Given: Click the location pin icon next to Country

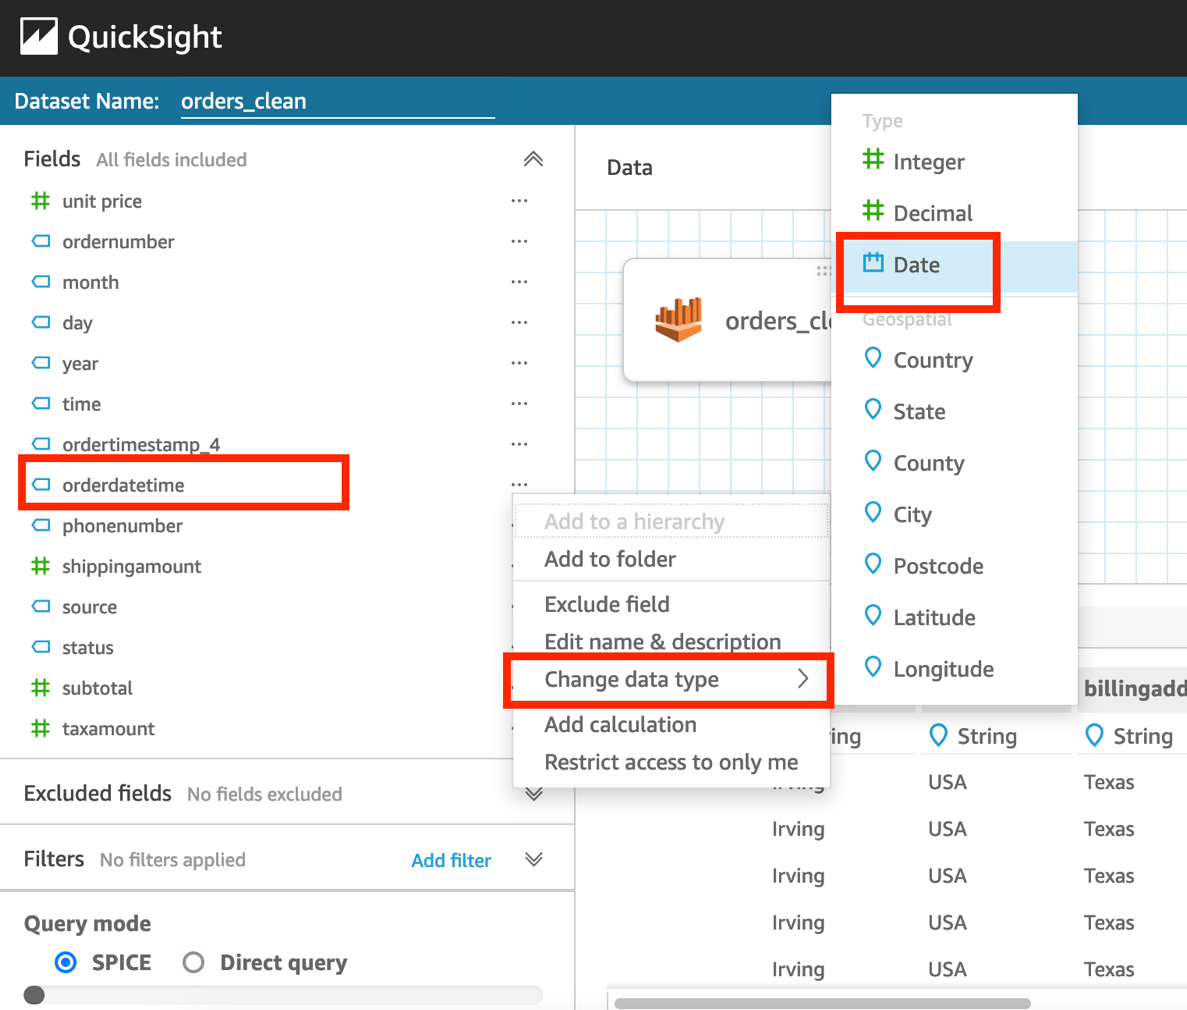Looking at the screenshot, I should (x=873, y=358).
